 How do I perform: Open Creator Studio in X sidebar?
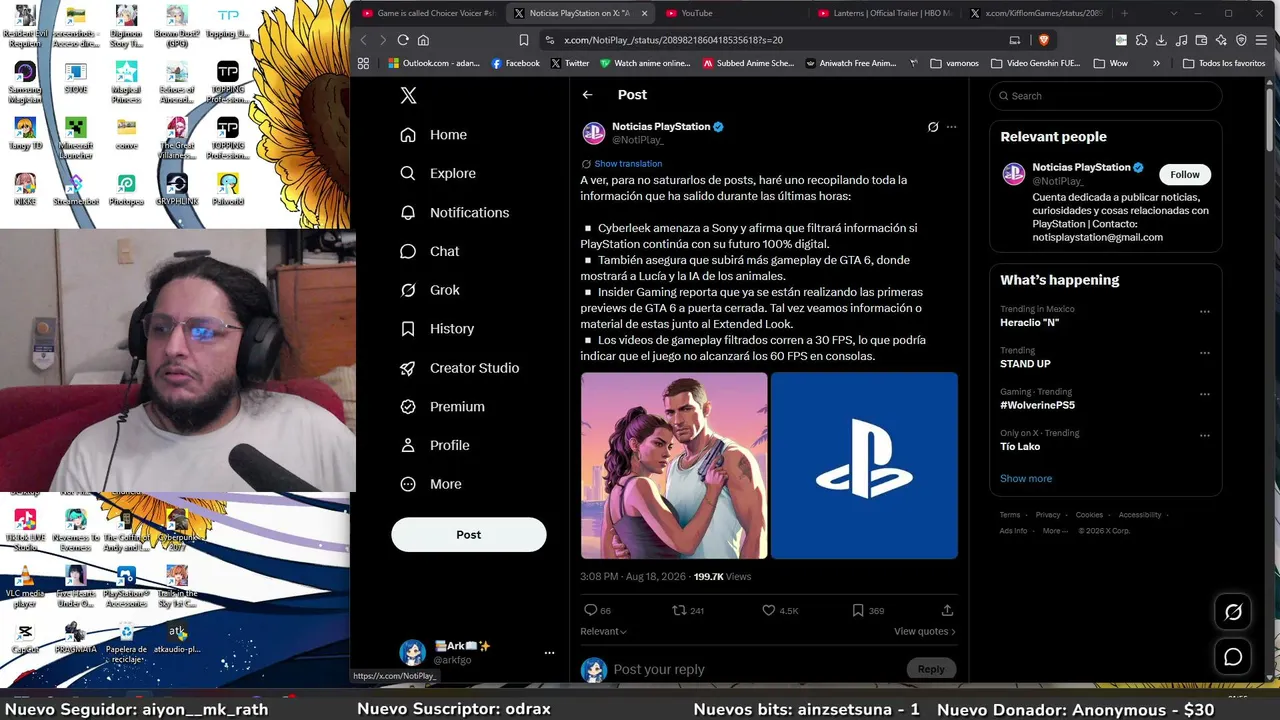pyautogui.click(x=460, y=368)
